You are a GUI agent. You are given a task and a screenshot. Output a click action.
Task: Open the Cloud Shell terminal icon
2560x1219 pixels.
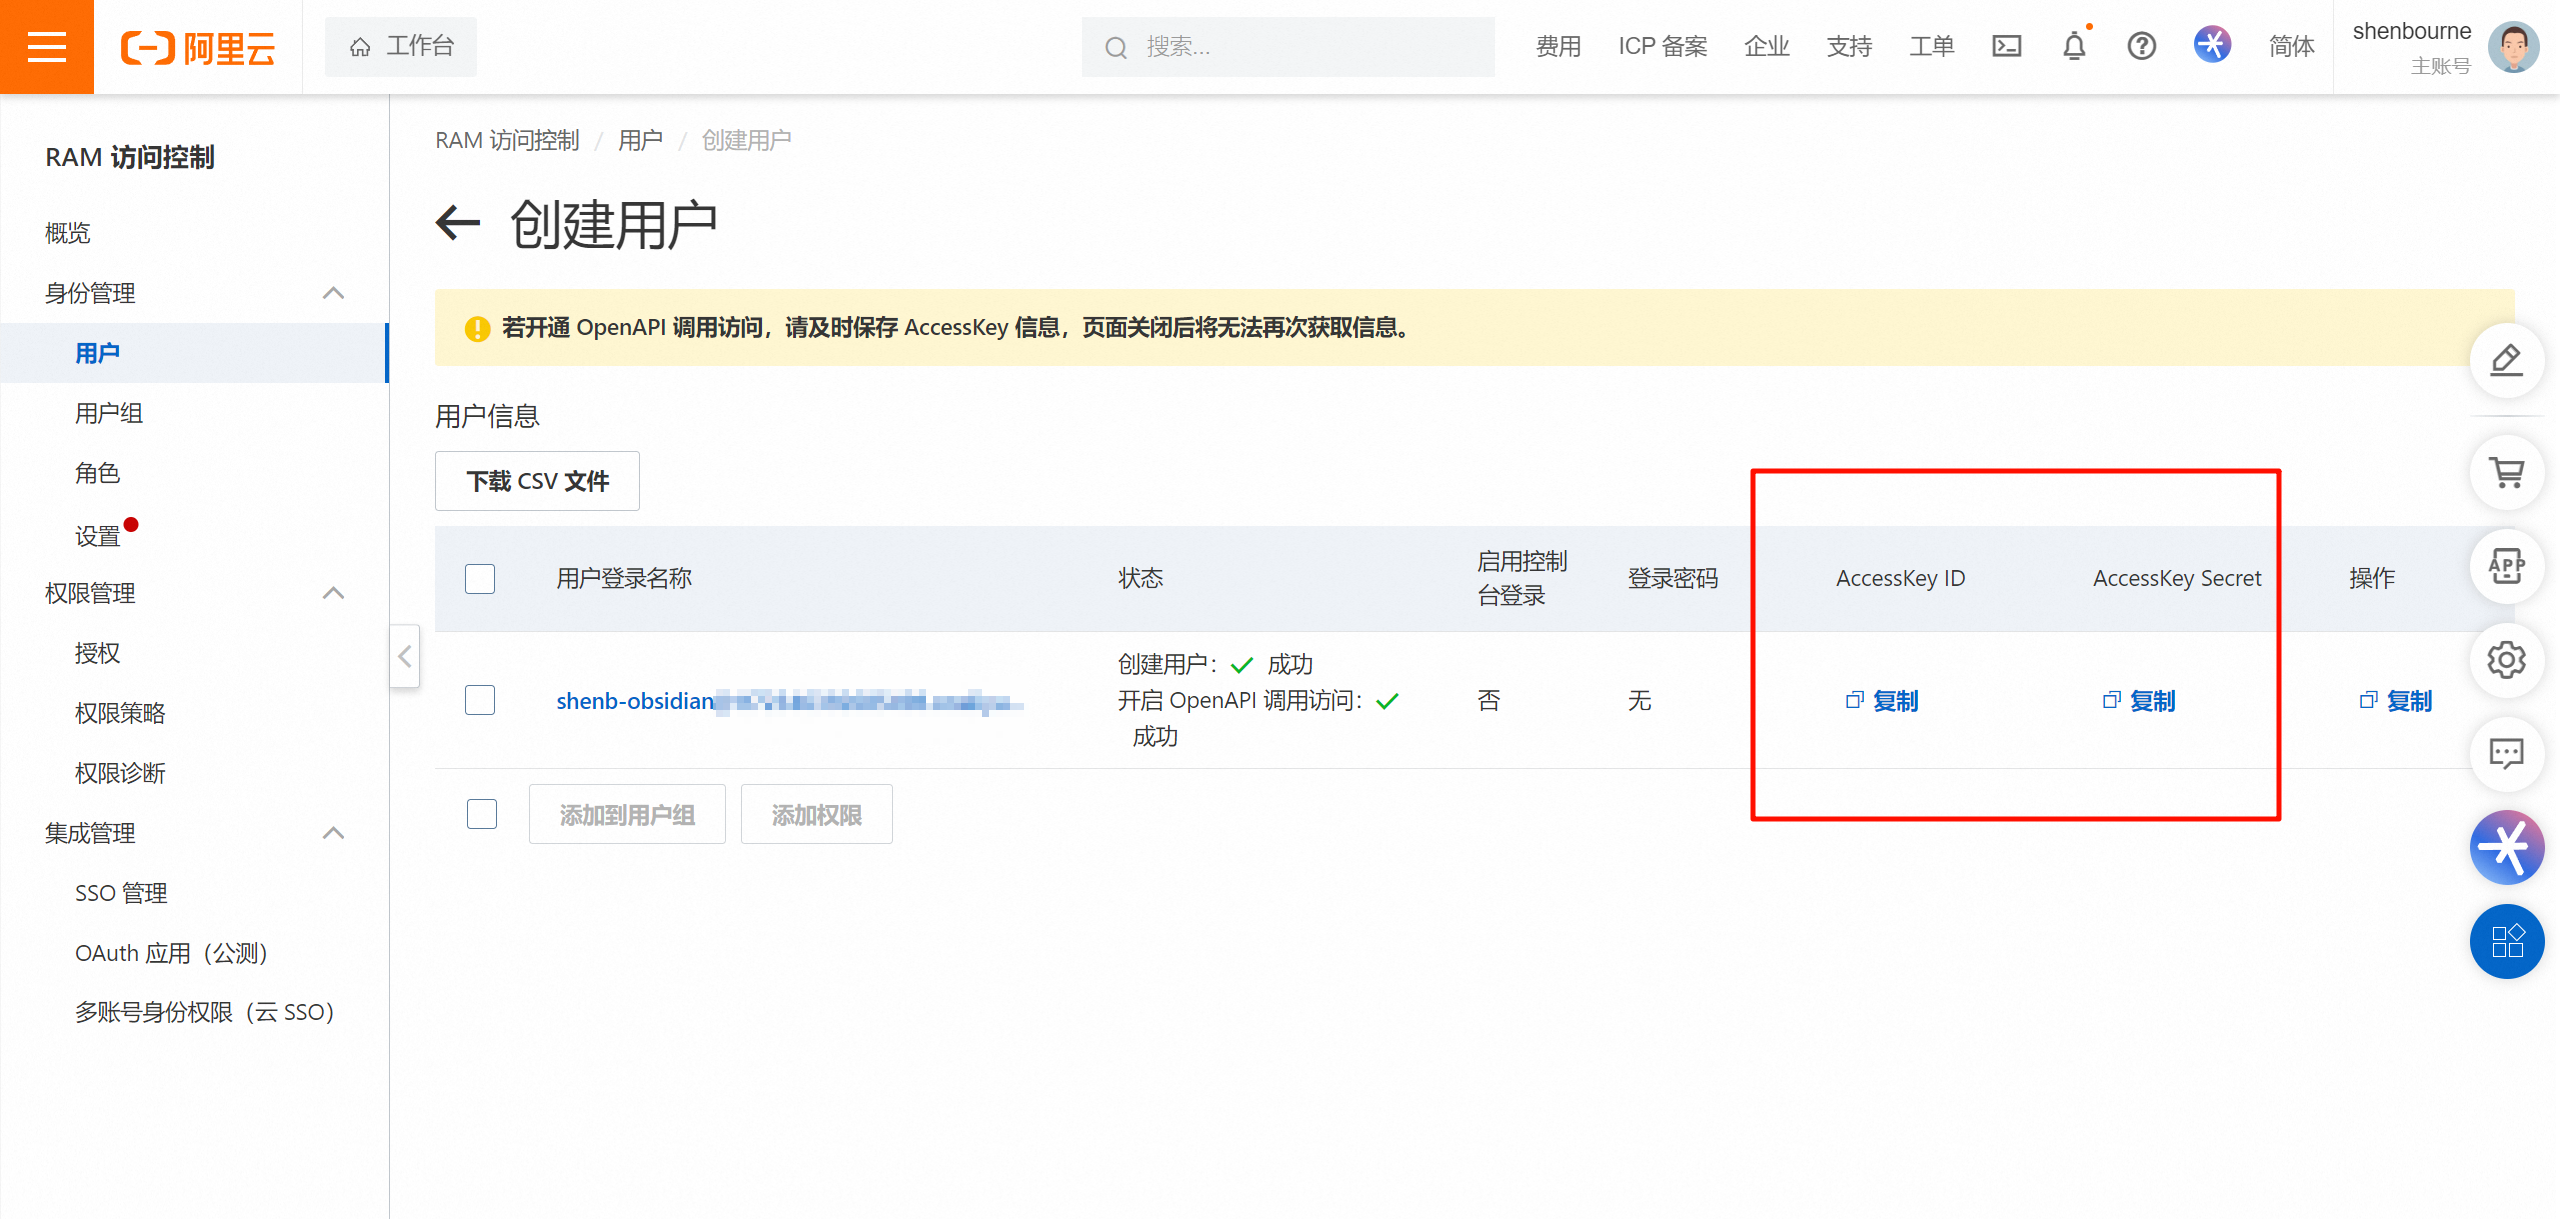pyautogui.click(x=2006, y=46)
